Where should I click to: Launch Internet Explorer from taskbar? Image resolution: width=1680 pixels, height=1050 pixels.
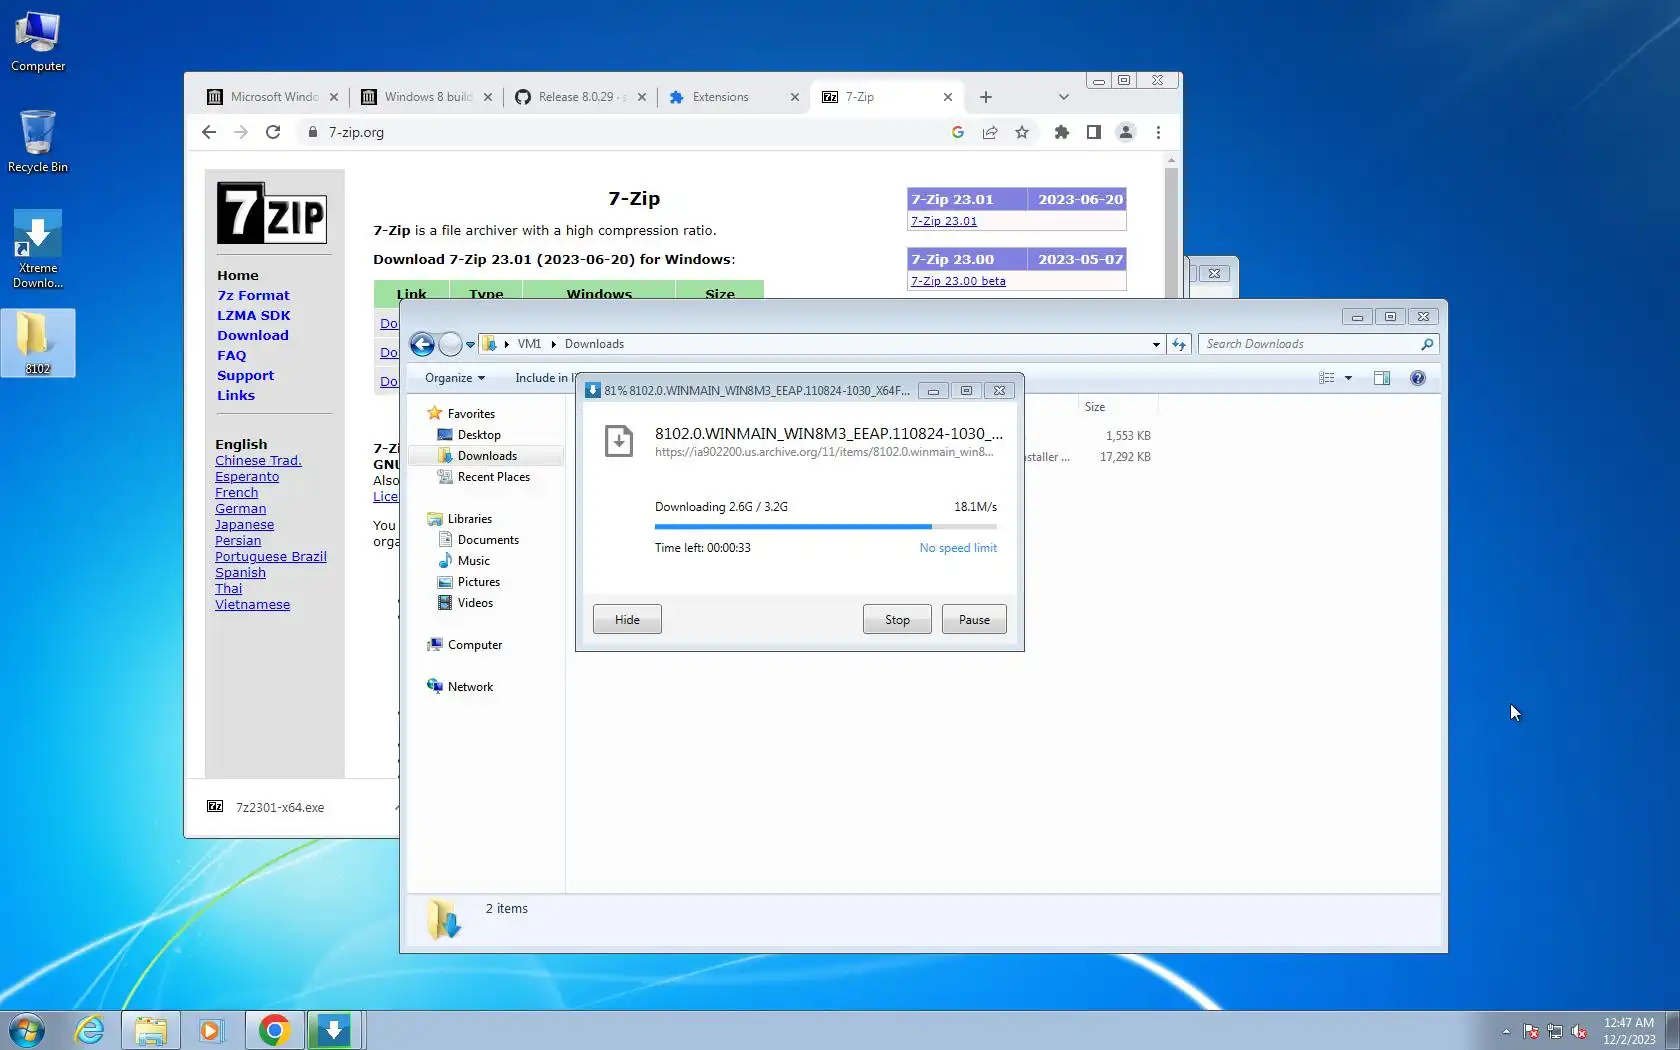[89, 1030]
